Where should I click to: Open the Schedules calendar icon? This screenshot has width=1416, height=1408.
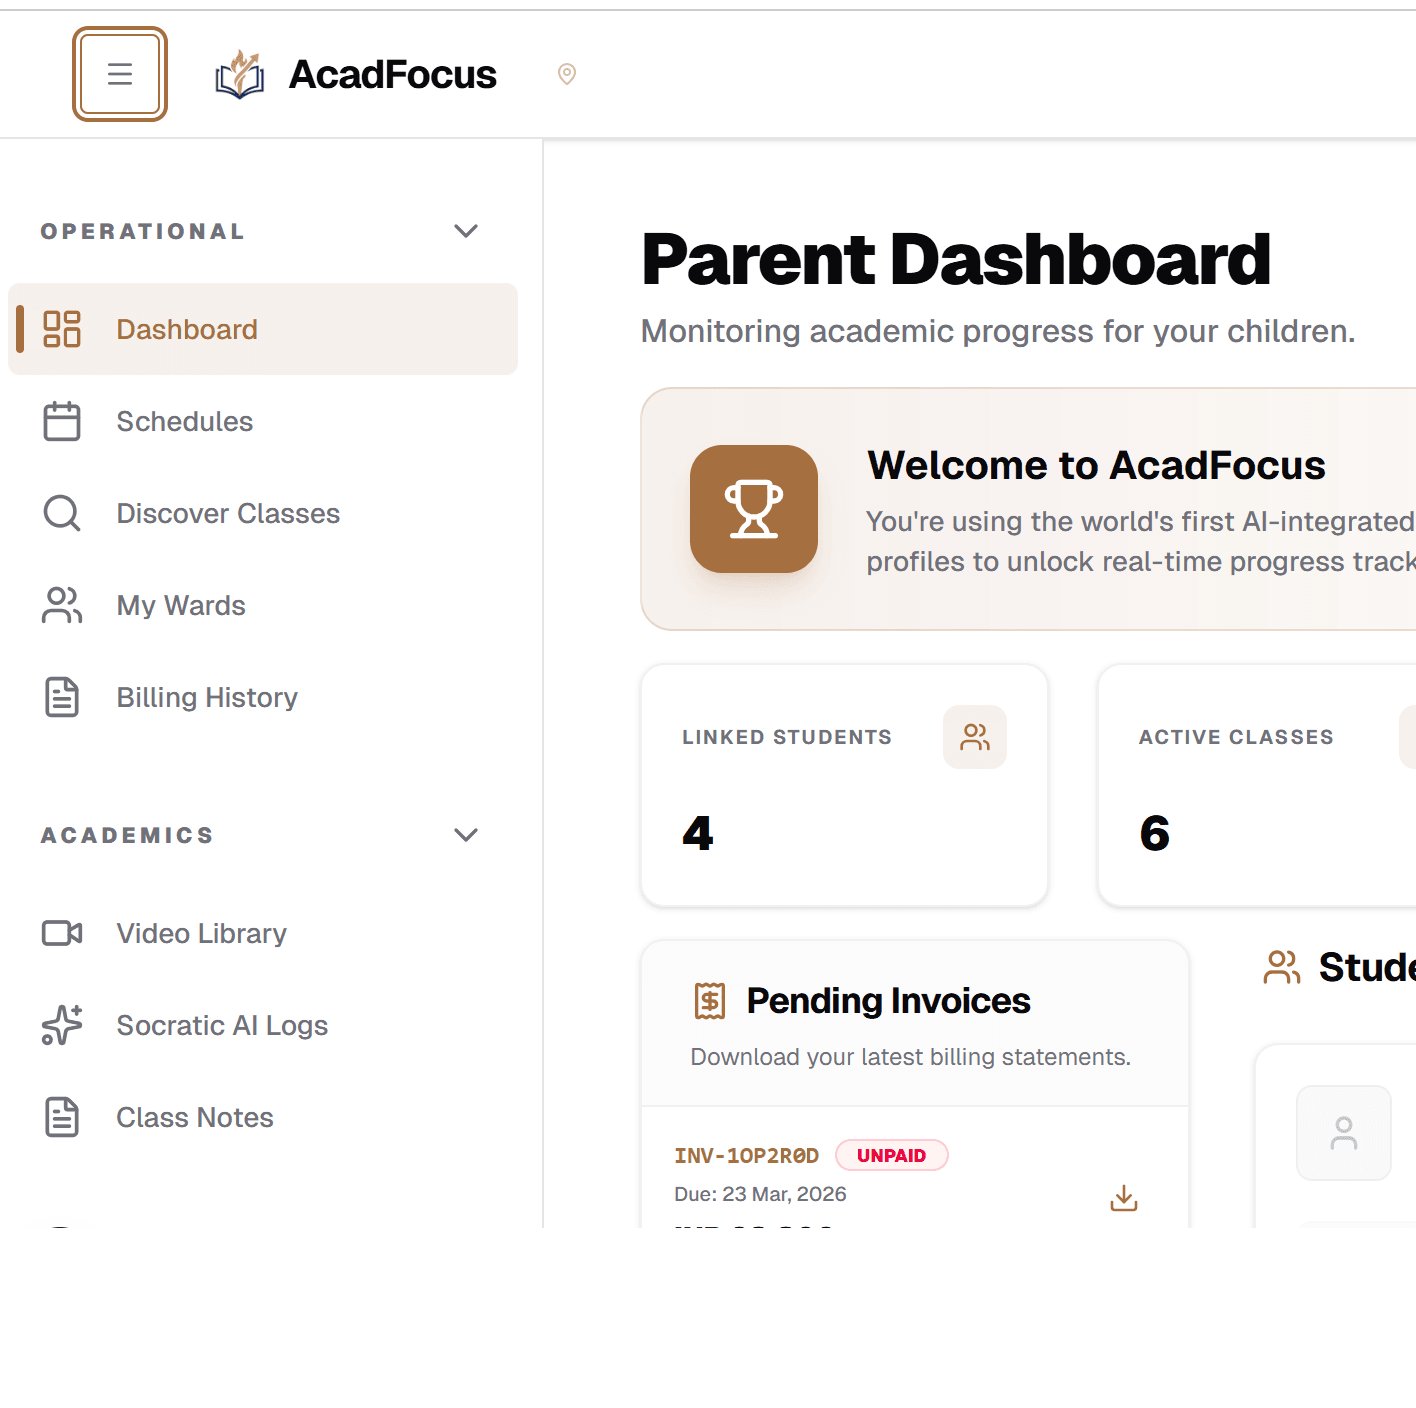tap(61, 421)
